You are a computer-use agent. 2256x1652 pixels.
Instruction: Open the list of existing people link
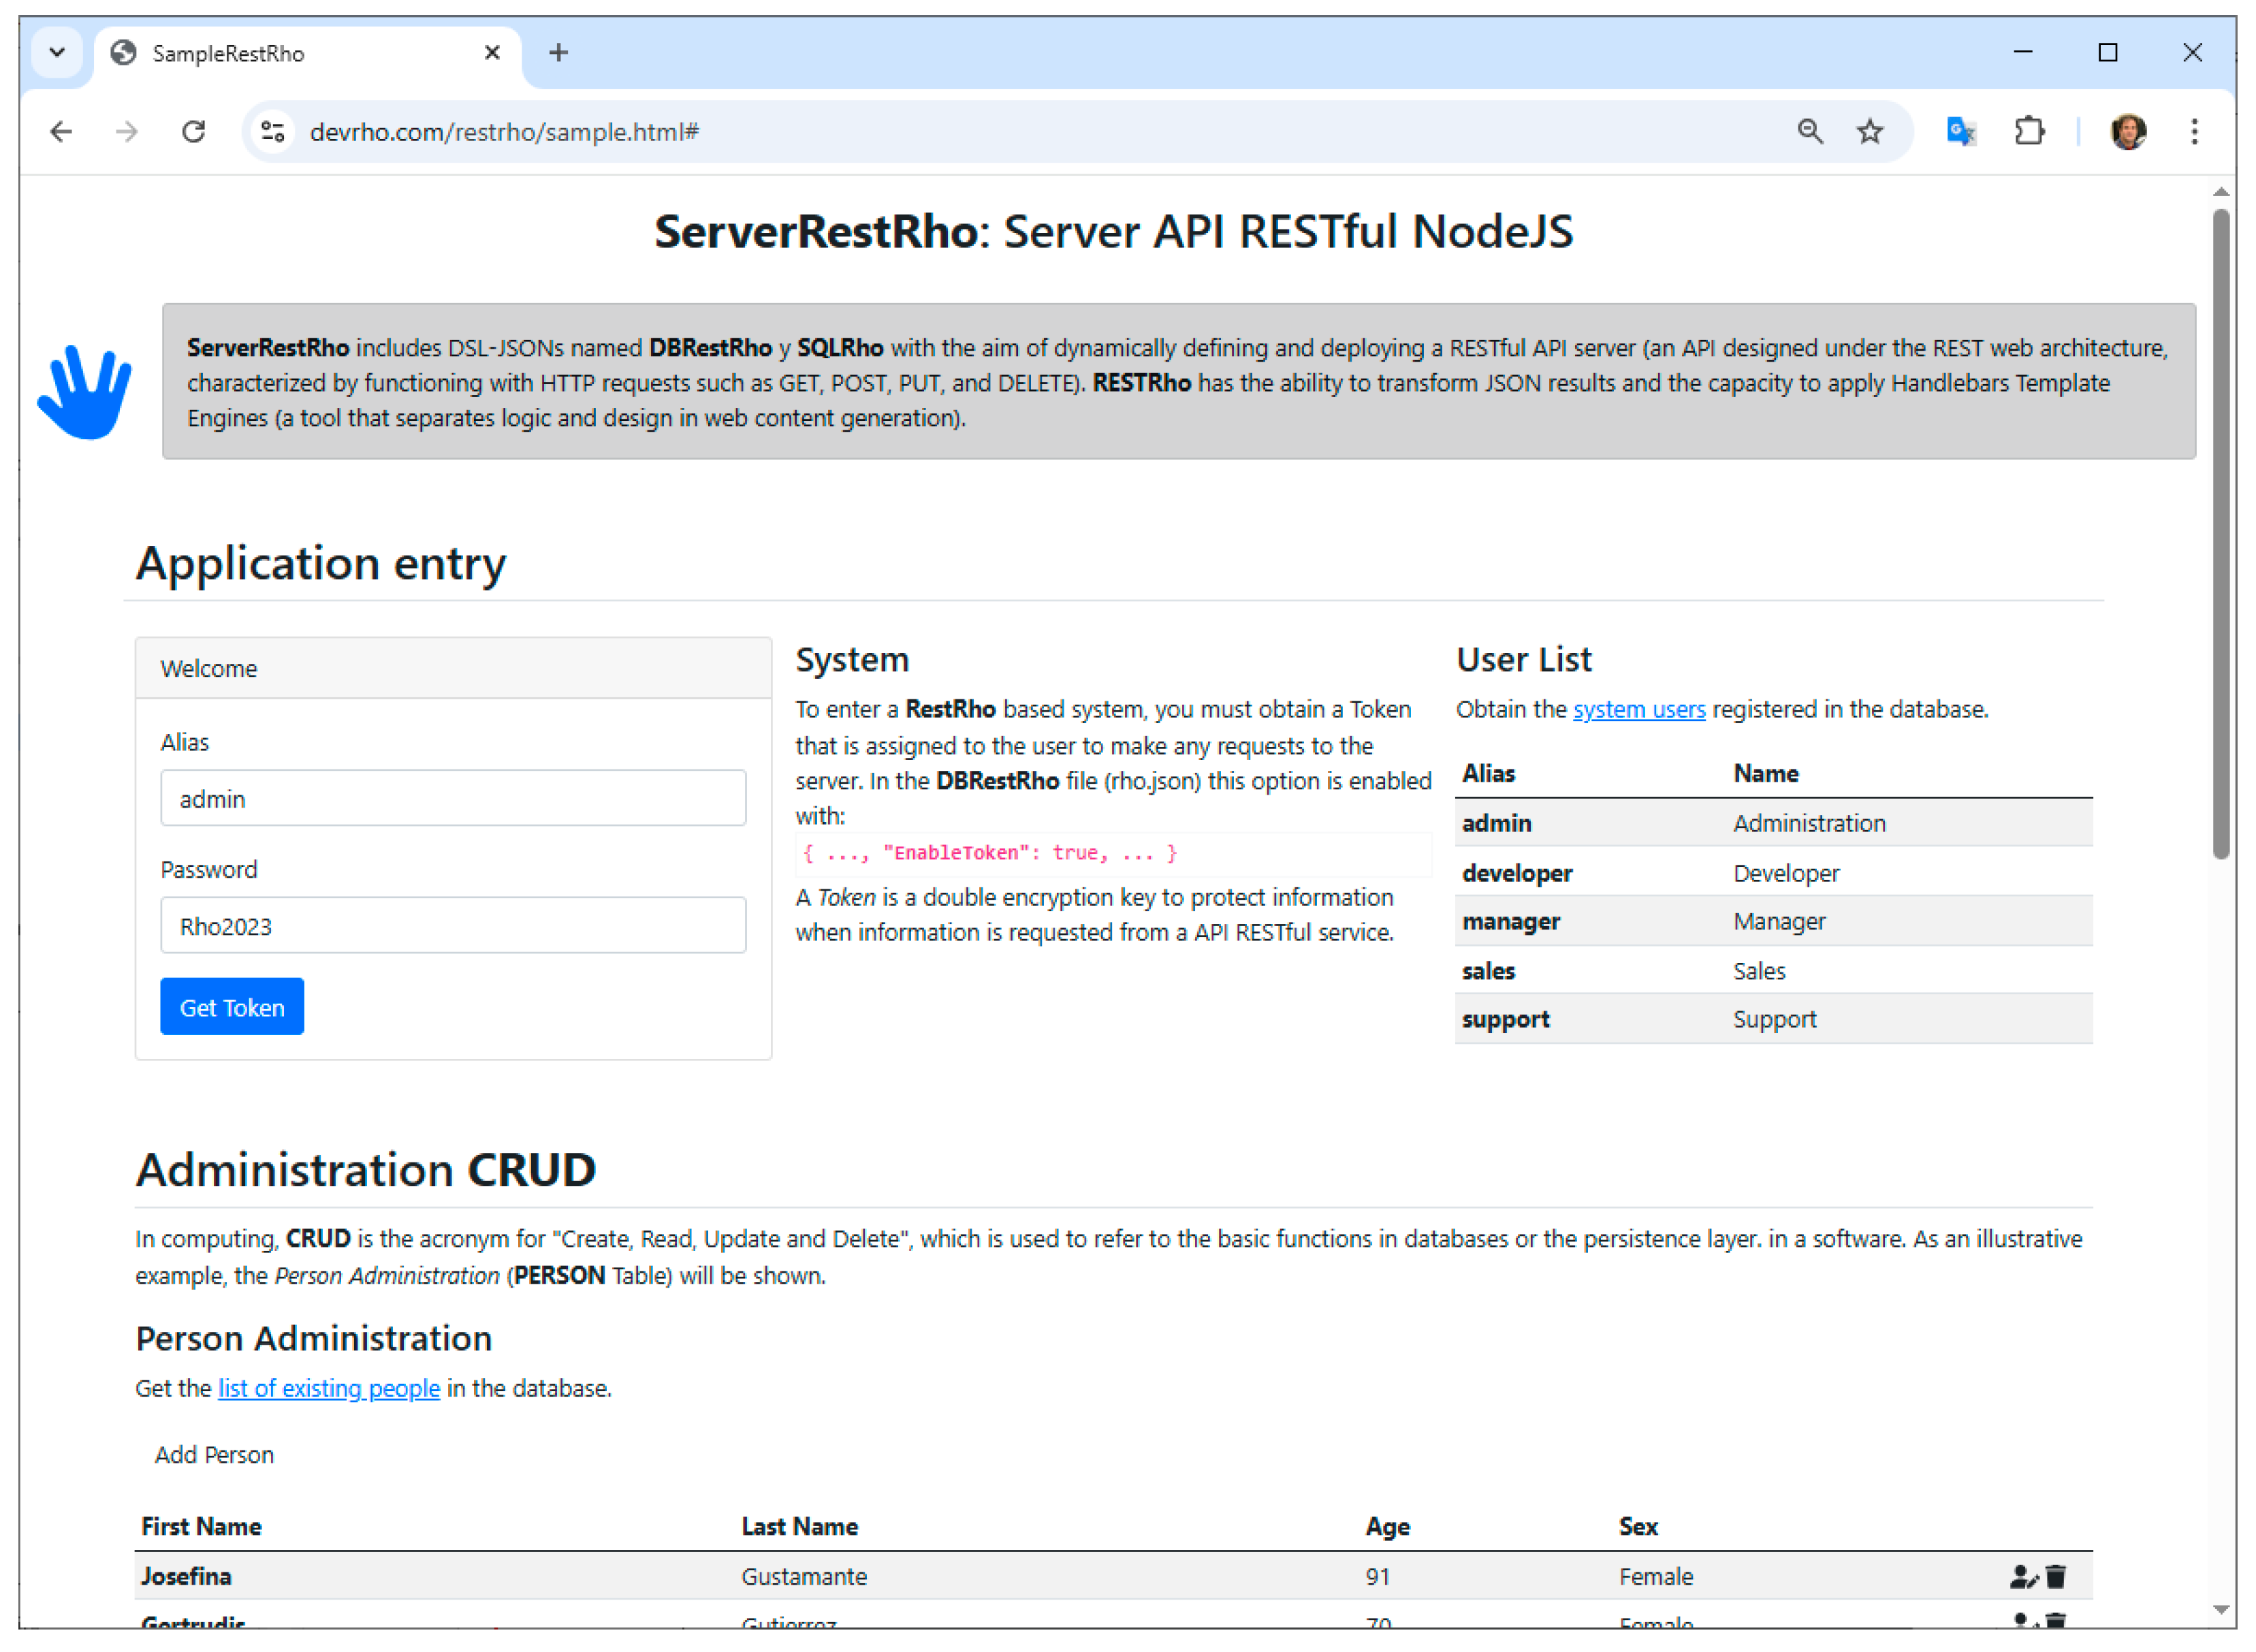click(329, 1388)
